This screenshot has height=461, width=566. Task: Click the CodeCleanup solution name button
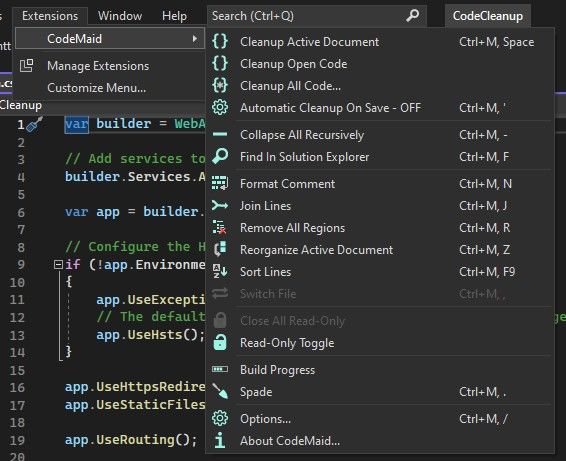coord(488,16)
